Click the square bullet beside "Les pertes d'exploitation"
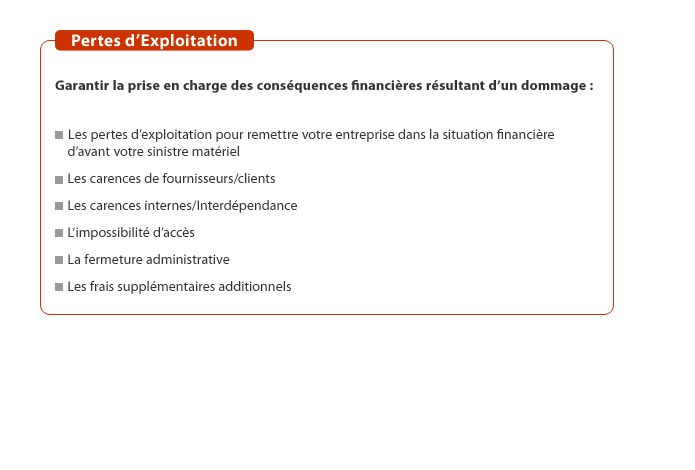Viewport: 695px width, 470px height. [59, 134]
